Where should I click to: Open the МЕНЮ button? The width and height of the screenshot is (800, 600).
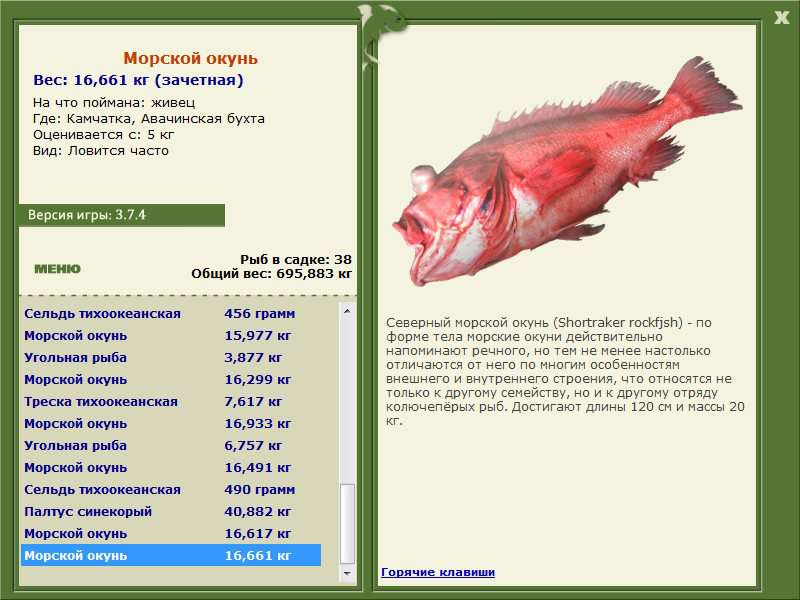(x=57, y=269)
